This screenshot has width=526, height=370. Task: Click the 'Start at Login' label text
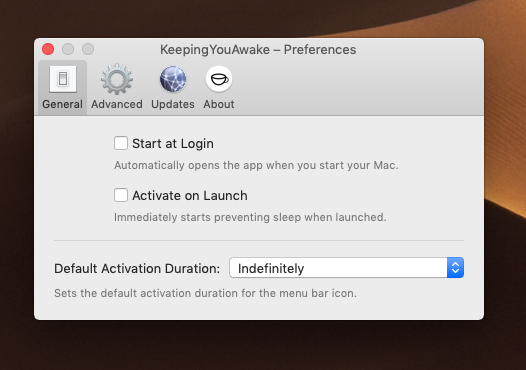(x=173, y=144)
